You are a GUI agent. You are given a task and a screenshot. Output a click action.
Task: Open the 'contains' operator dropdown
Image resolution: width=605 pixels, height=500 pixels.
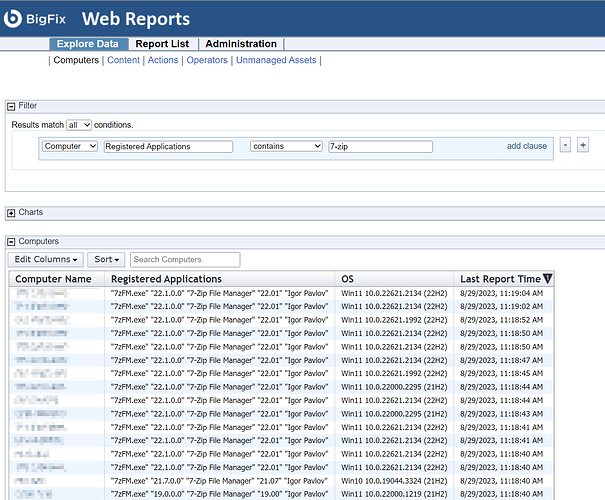286,146
